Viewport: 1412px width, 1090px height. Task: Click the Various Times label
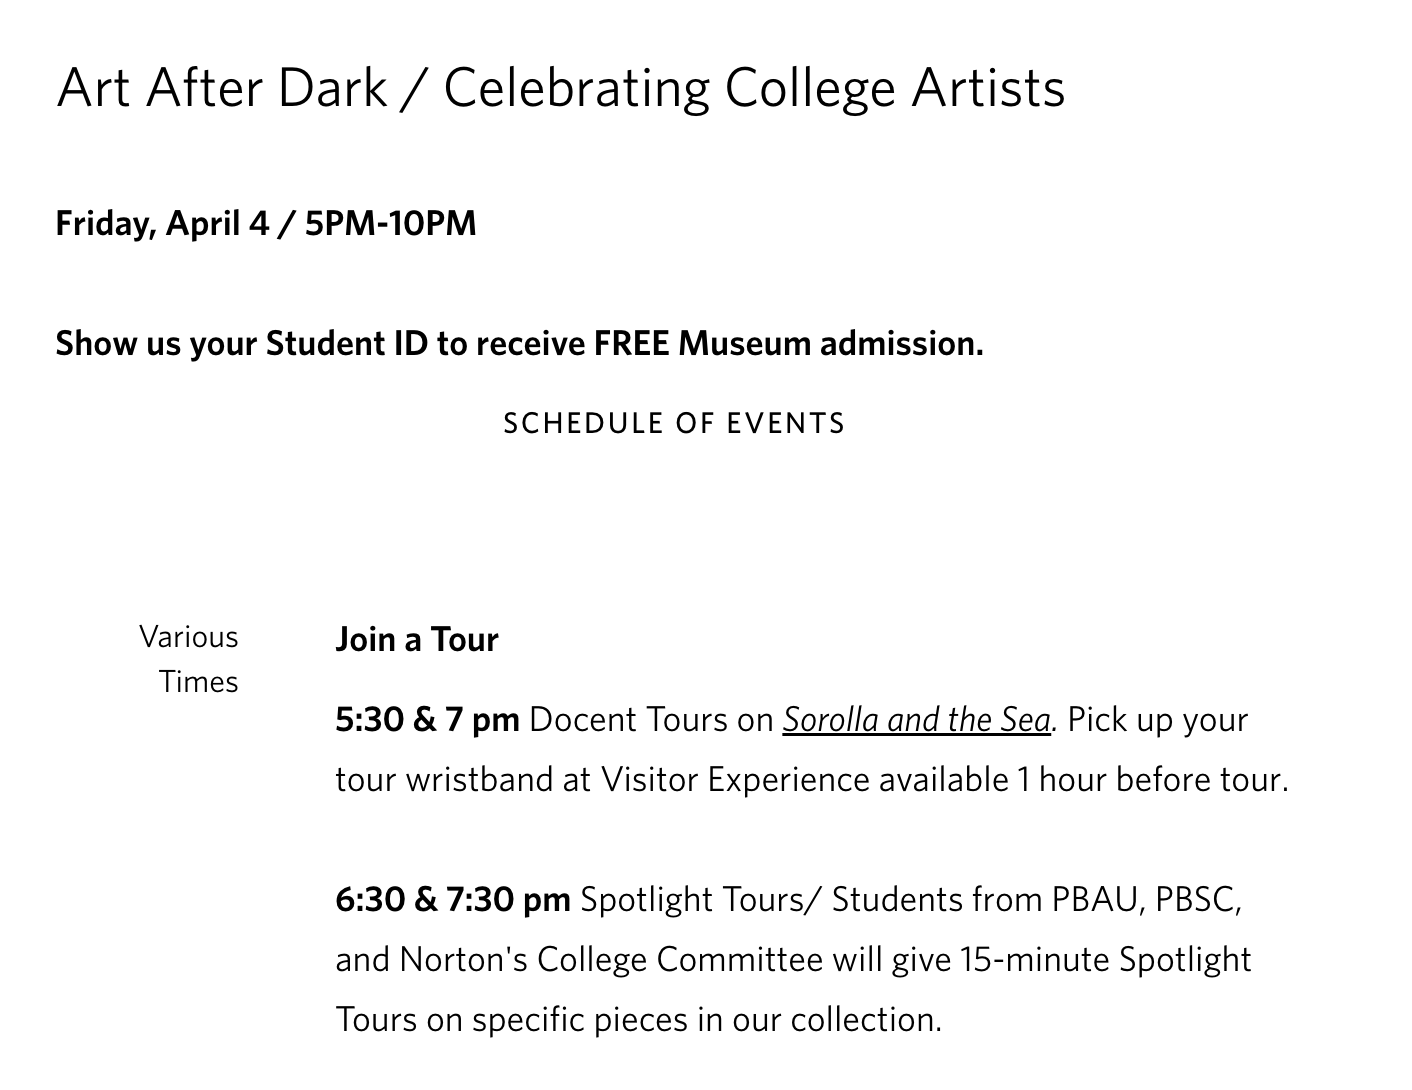[190, 659]
